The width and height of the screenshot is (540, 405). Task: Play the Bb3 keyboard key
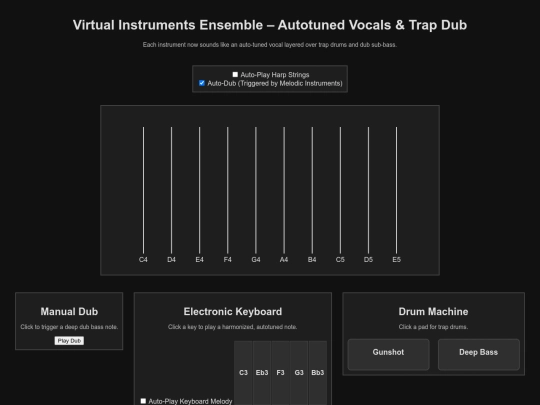click(x=318, y=373)
